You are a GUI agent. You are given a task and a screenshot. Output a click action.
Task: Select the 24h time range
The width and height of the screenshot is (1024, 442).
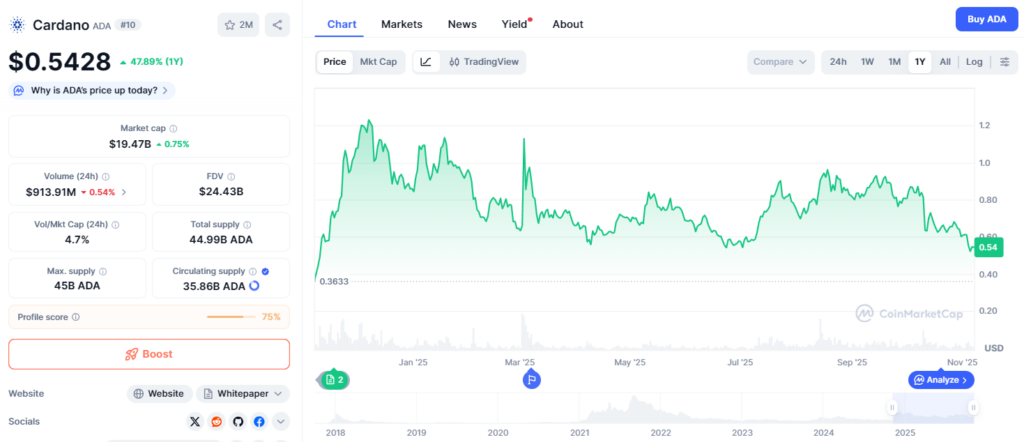coord(838,62)
